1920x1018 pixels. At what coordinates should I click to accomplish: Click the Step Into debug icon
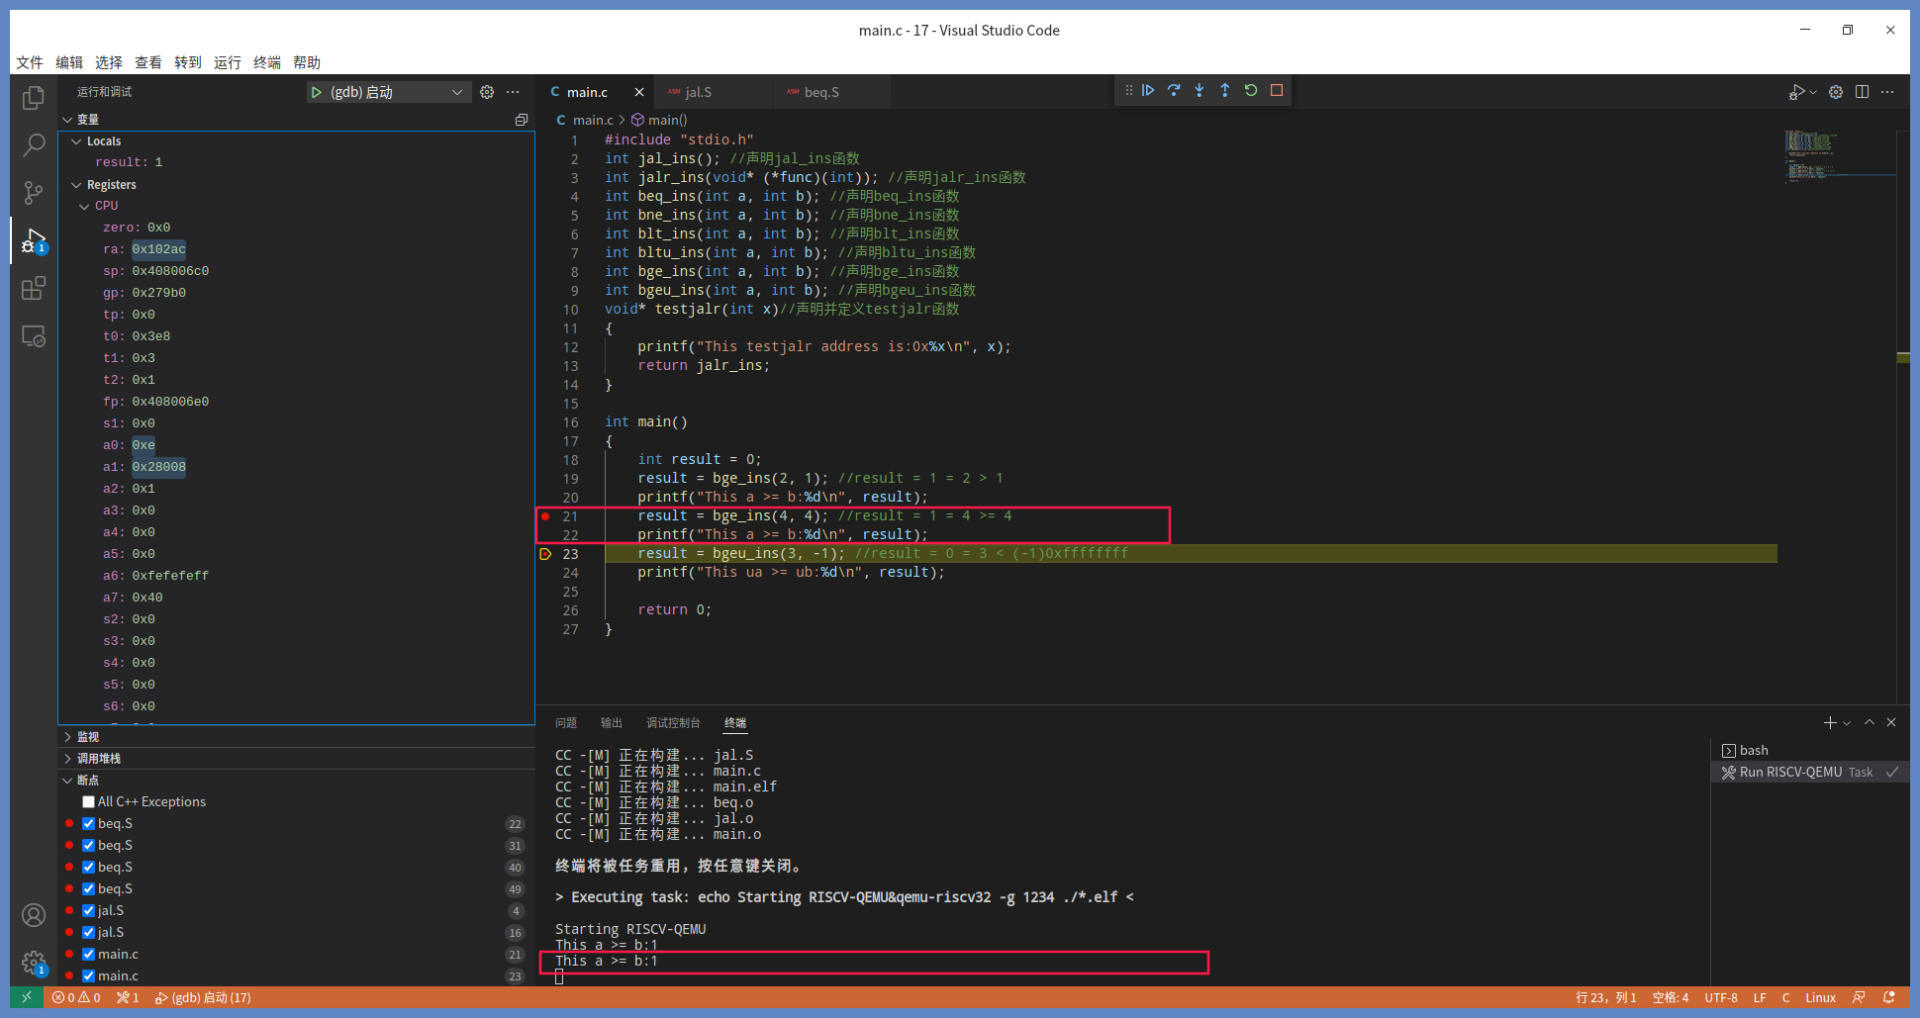click(x=1199, y=91)
